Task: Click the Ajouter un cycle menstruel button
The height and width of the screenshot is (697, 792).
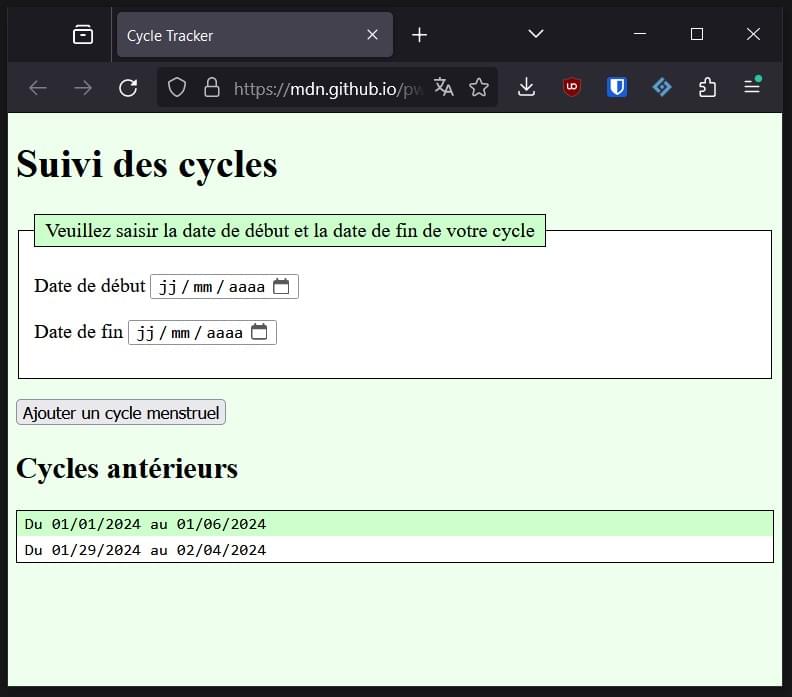Action: 121,413
